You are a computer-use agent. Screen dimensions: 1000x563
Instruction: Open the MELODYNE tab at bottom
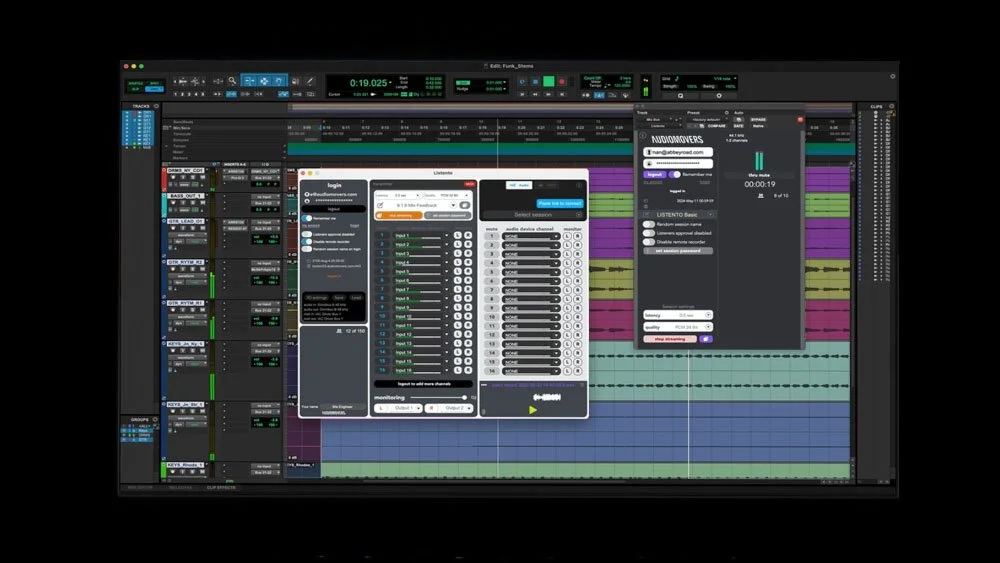[180, 488]
